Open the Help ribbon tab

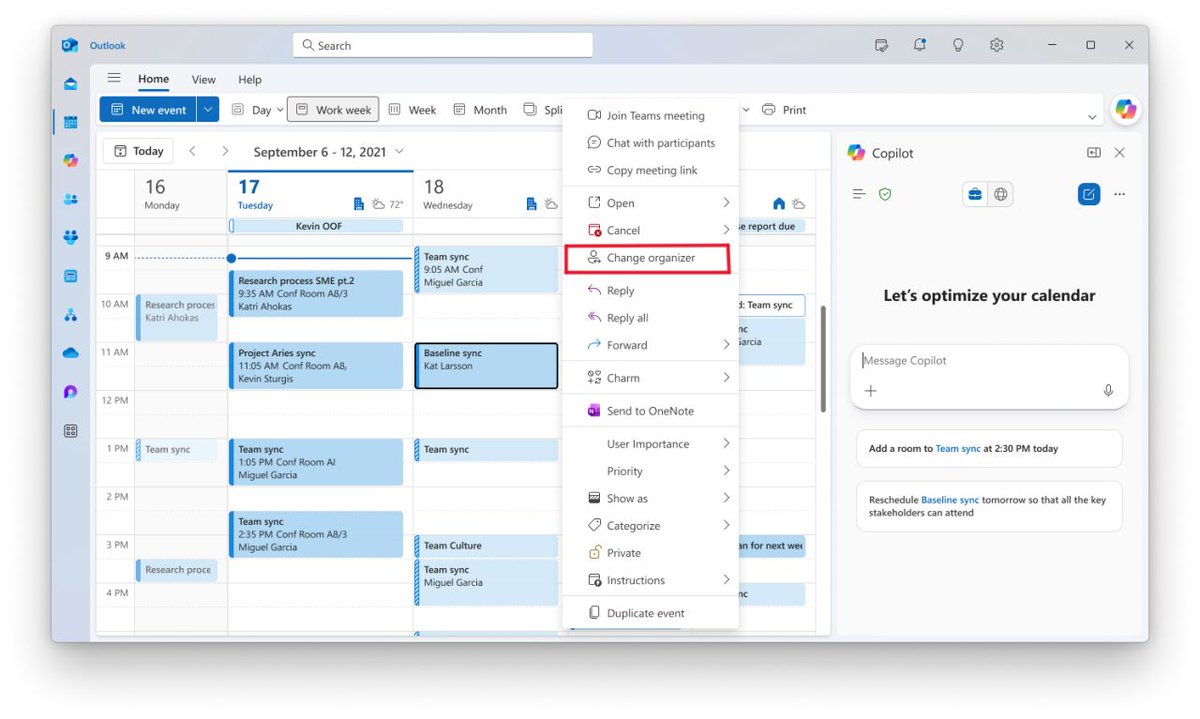pos(250,80)
